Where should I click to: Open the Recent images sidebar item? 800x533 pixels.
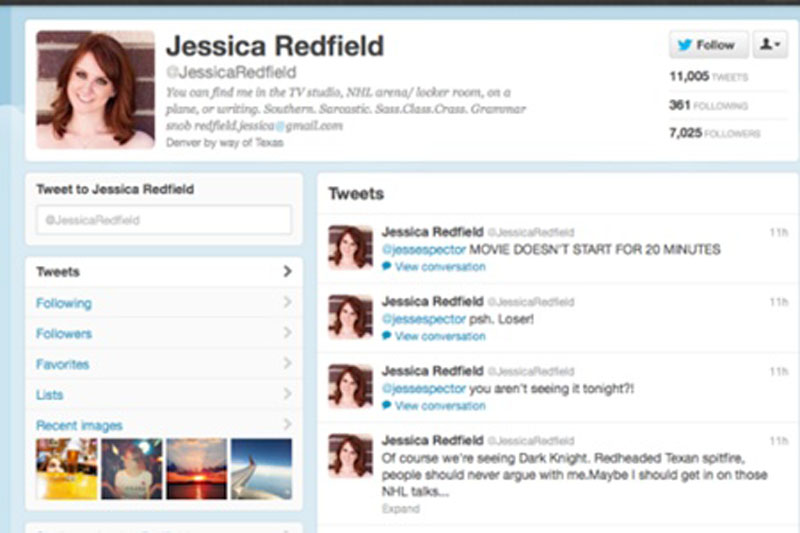tap(164, 425)
